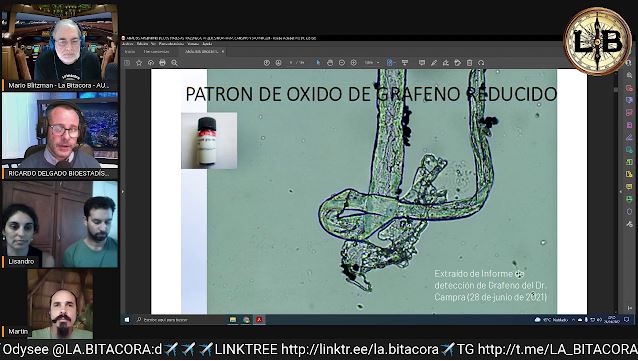Open the Archivo menu
This screenshot has width=638, height=361.
tap(127, 44)
